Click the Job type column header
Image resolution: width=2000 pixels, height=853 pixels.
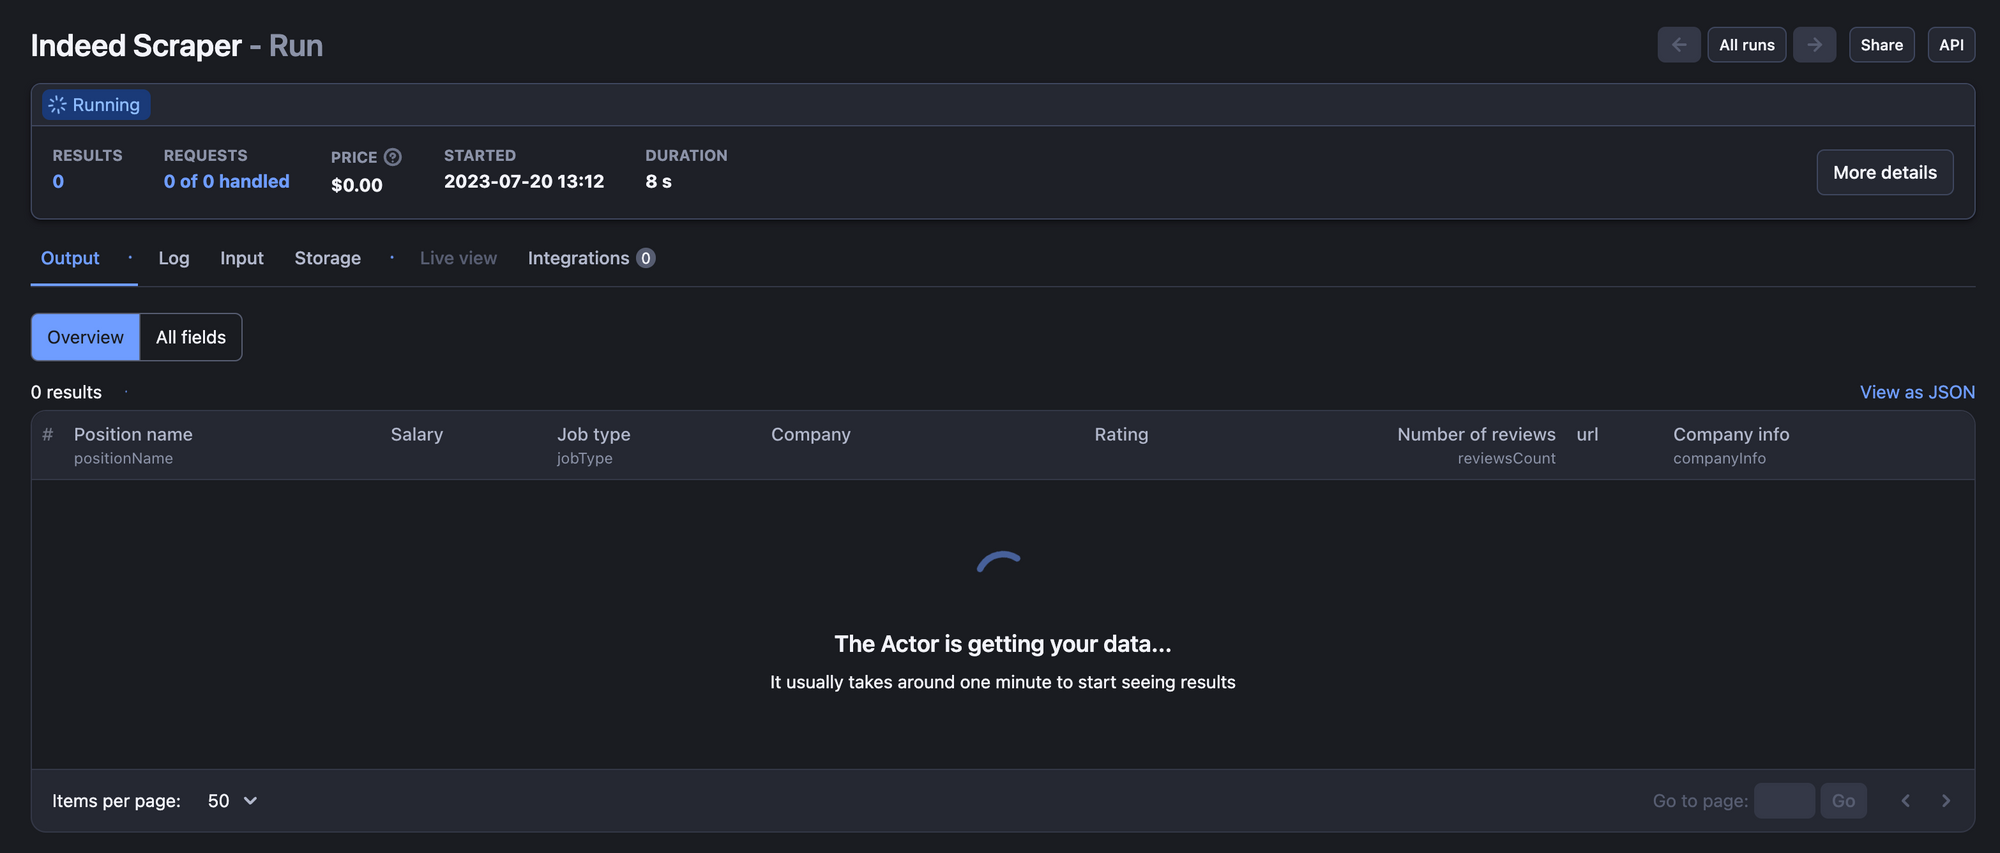coord(594,445)
